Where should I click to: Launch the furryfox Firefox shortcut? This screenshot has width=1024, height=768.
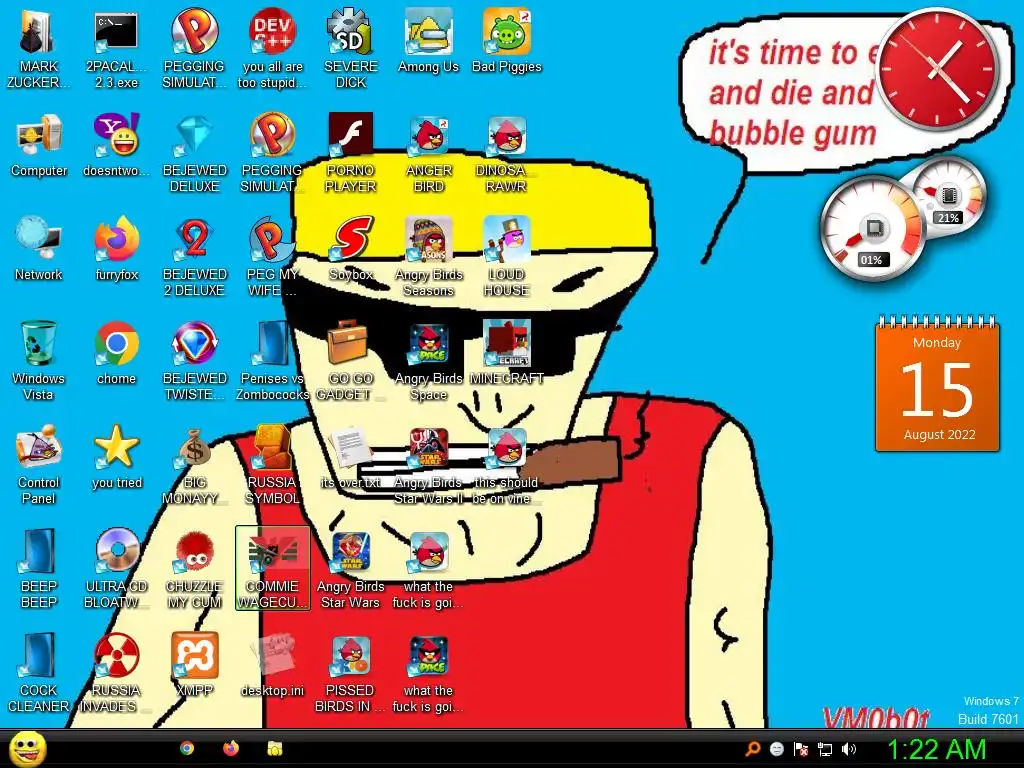[116, 249]
